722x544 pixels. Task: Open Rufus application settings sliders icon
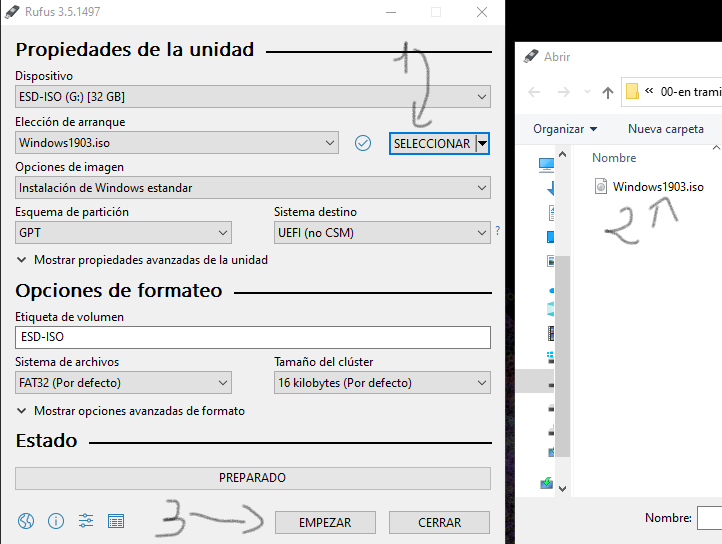click(x=86, y=521)
